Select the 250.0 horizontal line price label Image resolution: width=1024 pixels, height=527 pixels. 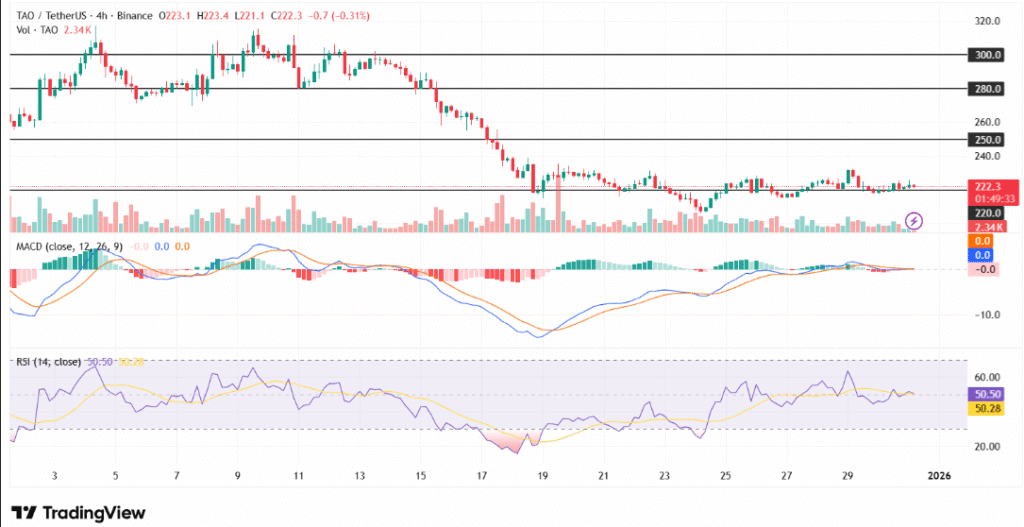pyautogui.click(x=988, y=140)
